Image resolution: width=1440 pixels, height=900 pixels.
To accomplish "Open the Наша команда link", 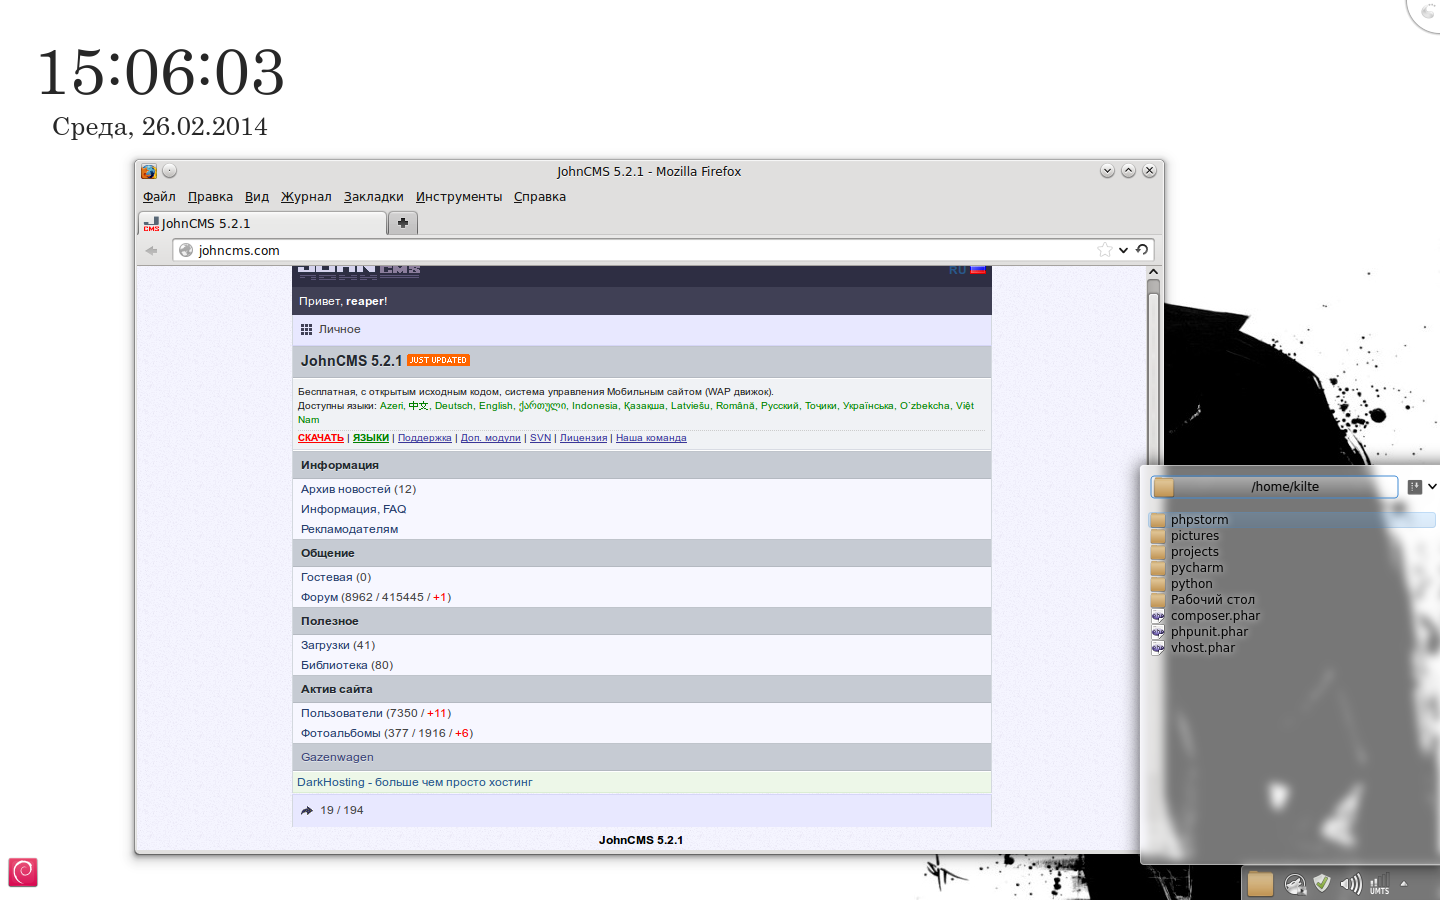I will tap(651, 438).
